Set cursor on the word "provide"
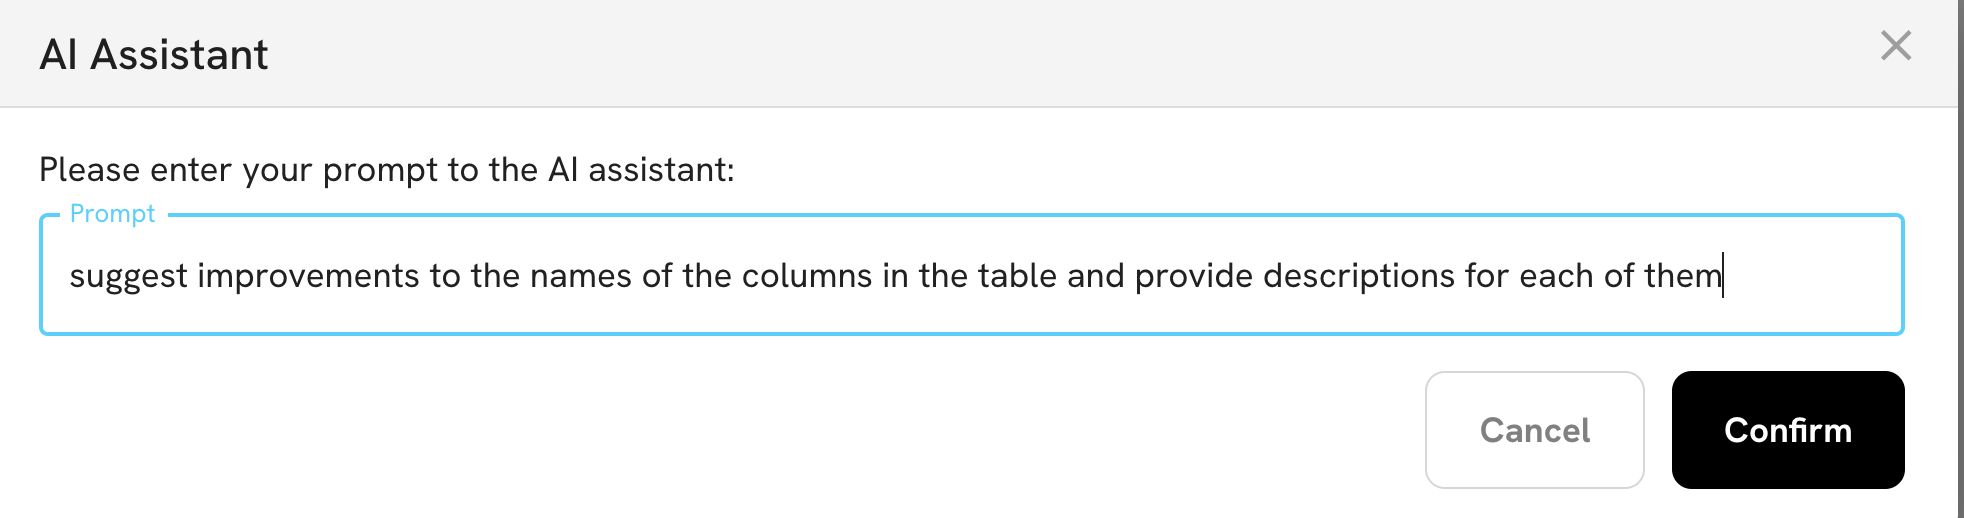This screenshot has width=1964, height=518. point(1194,276)
